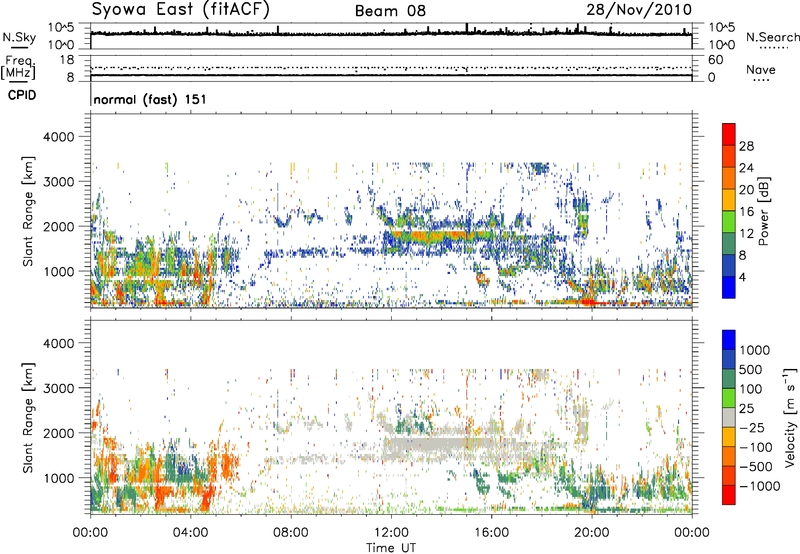
Task: Click the Velocity [m s⁻¹] colorbar title
Action: point(790,417)
